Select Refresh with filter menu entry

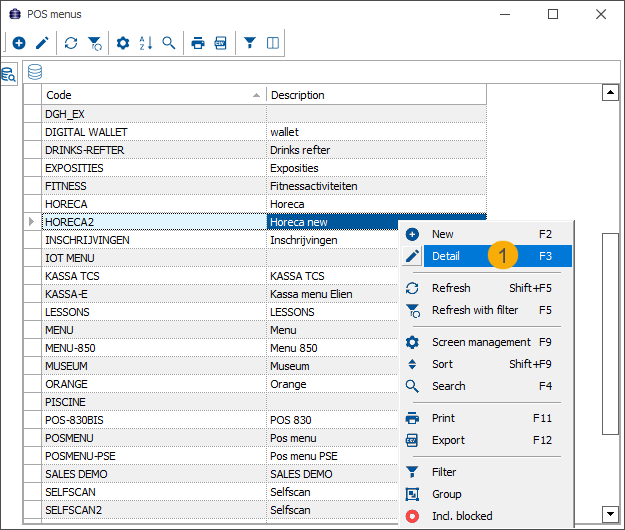474,310
